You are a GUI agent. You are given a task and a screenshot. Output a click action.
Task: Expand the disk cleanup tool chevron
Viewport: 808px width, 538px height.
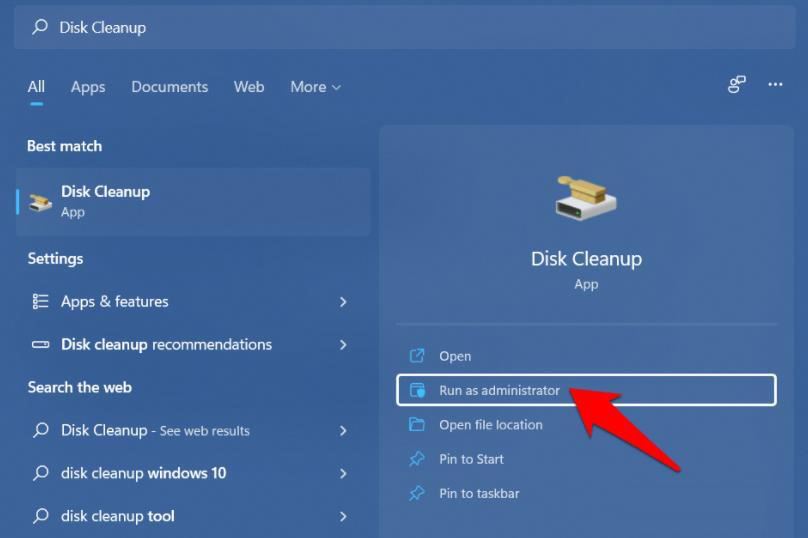click(343, 516)
